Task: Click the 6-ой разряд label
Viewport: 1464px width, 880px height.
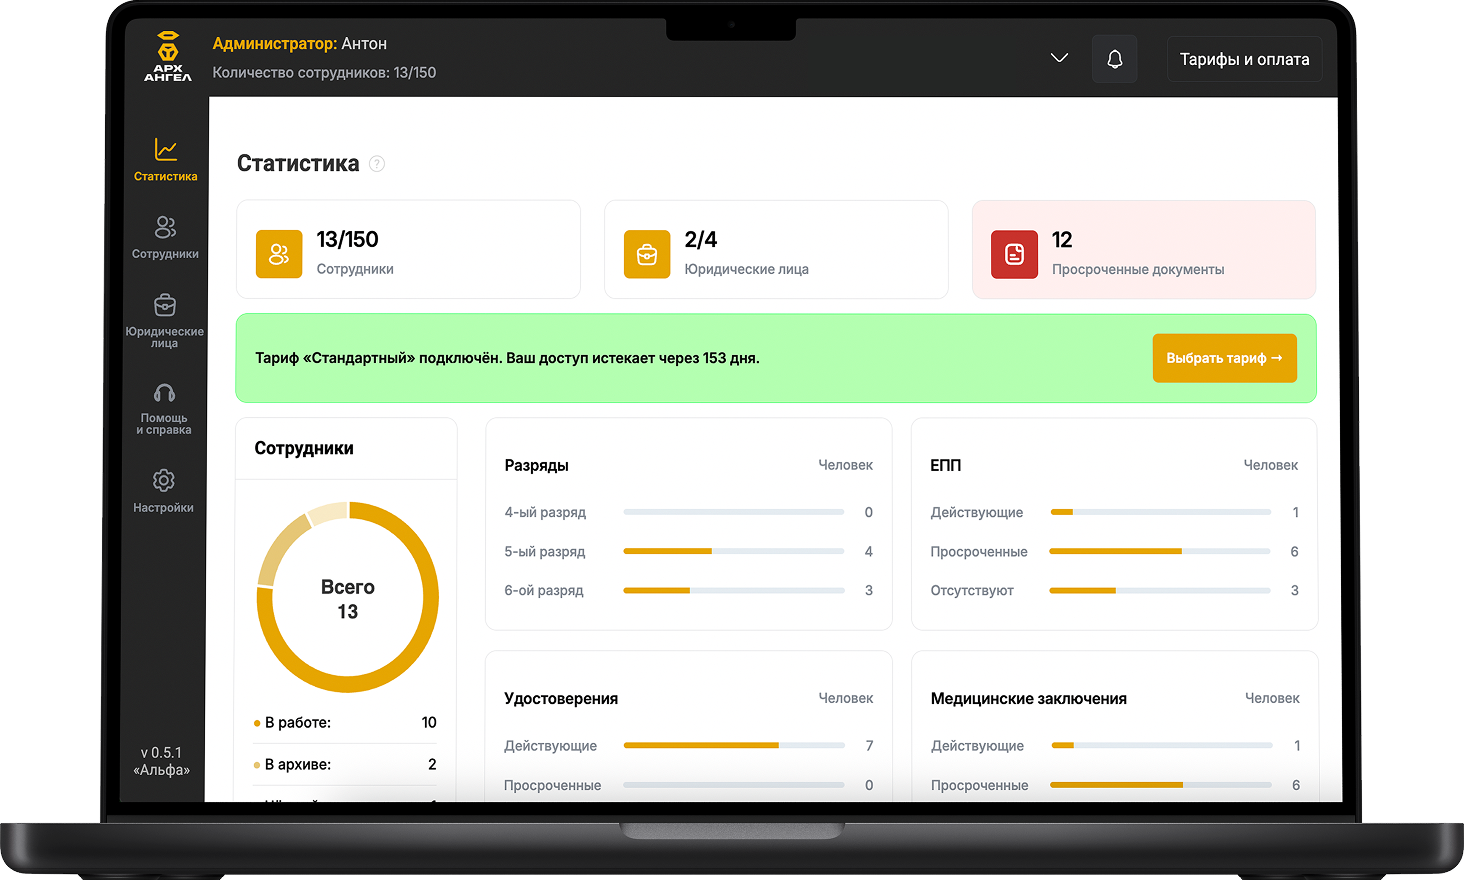Action: 544,590
